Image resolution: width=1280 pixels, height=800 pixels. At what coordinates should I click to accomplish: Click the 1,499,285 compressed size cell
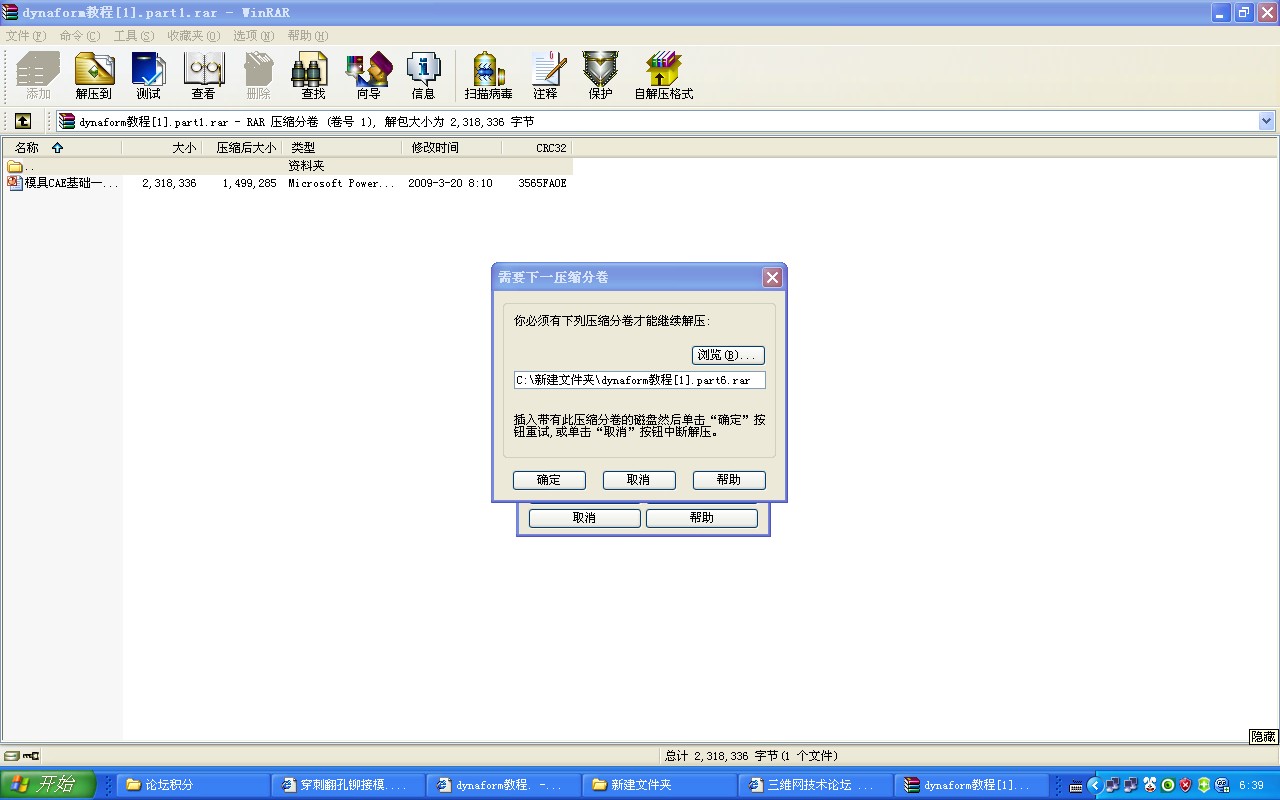click(x=250, y=183)
